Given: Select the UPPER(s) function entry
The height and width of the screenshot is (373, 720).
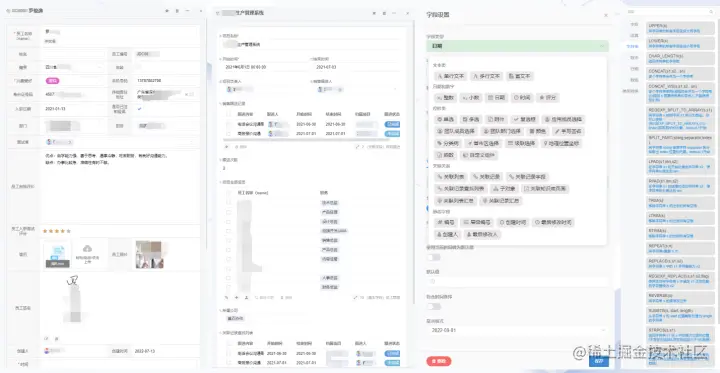Looking at the screenshot, I should (x=681, y=28).
